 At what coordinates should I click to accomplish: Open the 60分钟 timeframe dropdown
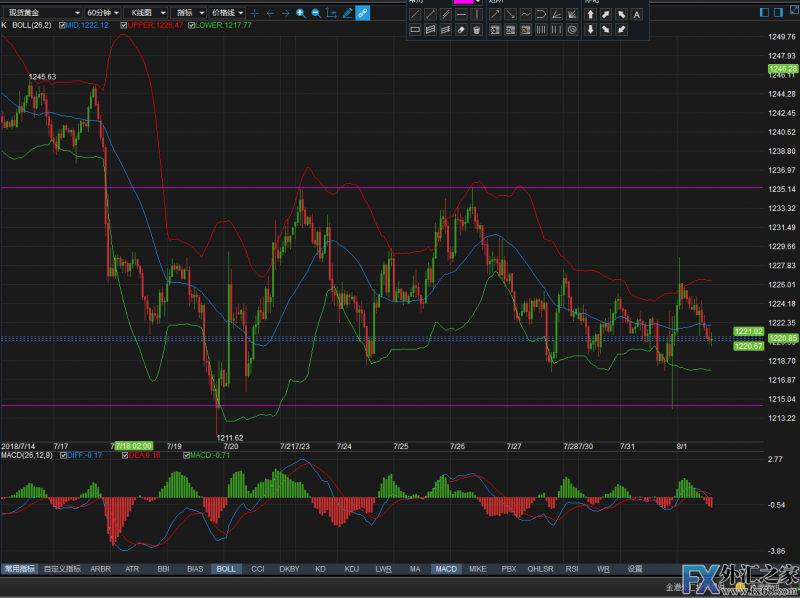(x=103, y=13)
